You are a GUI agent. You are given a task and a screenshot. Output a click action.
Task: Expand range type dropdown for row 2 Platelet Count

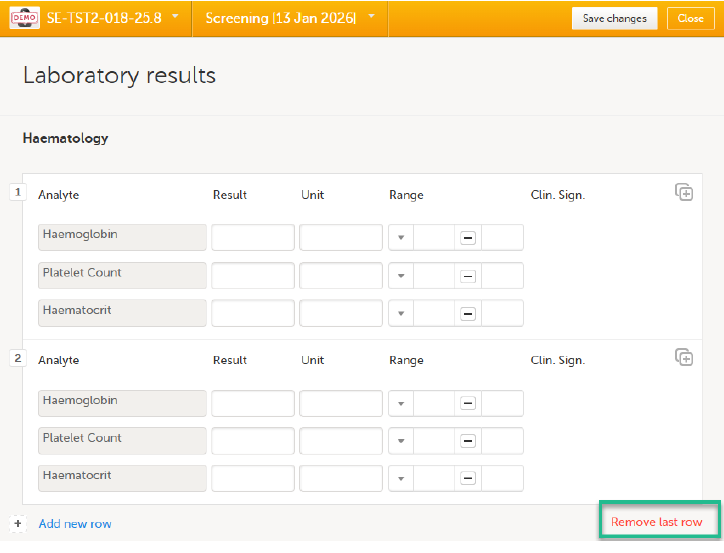(401, 441)
